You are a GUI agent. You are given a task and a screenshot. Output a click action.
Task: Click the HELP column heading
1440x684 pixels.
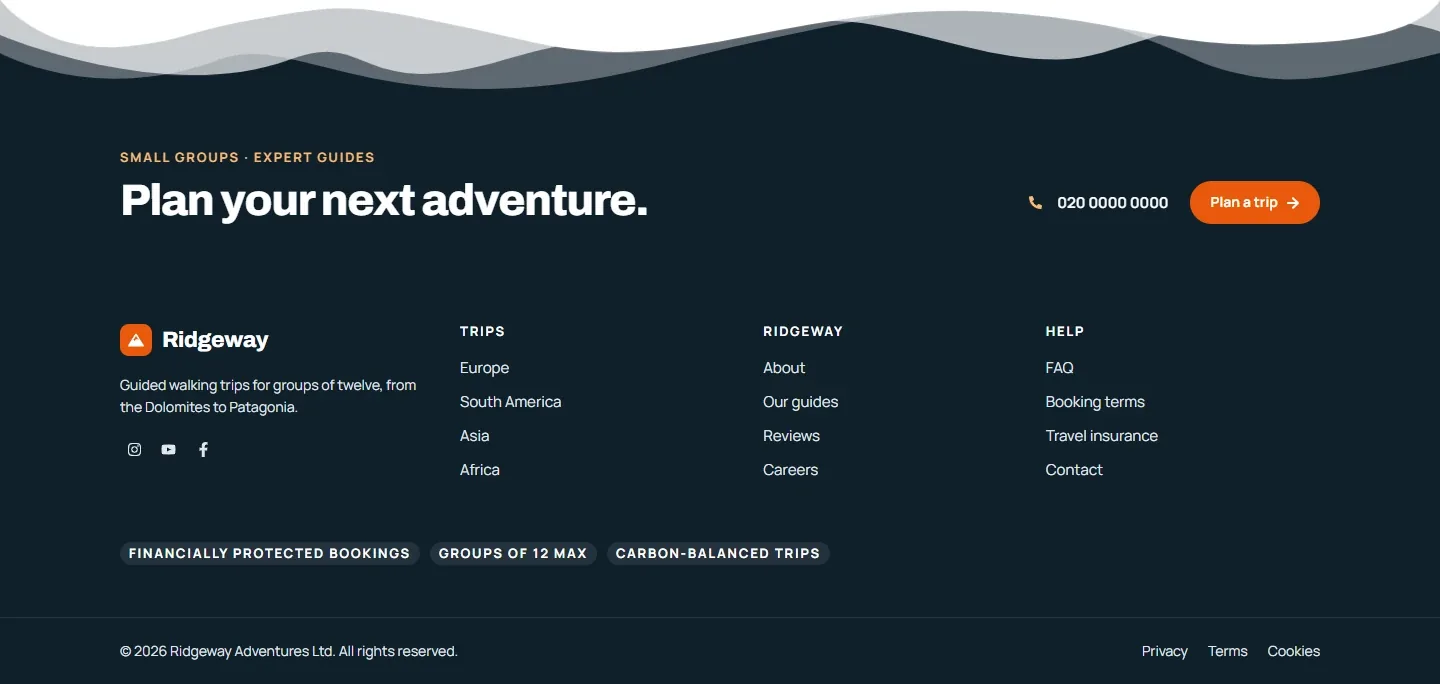[1065, 331]
